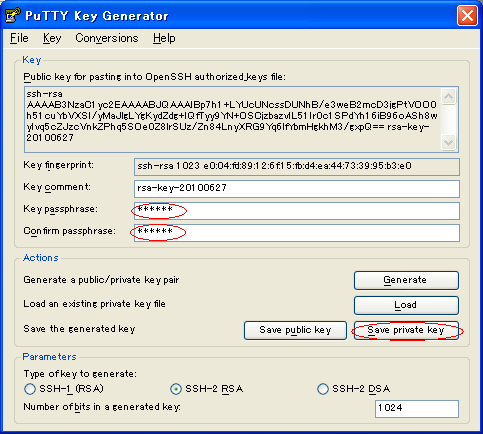Click the PuTTY key icon in title bar

(13, 15)
